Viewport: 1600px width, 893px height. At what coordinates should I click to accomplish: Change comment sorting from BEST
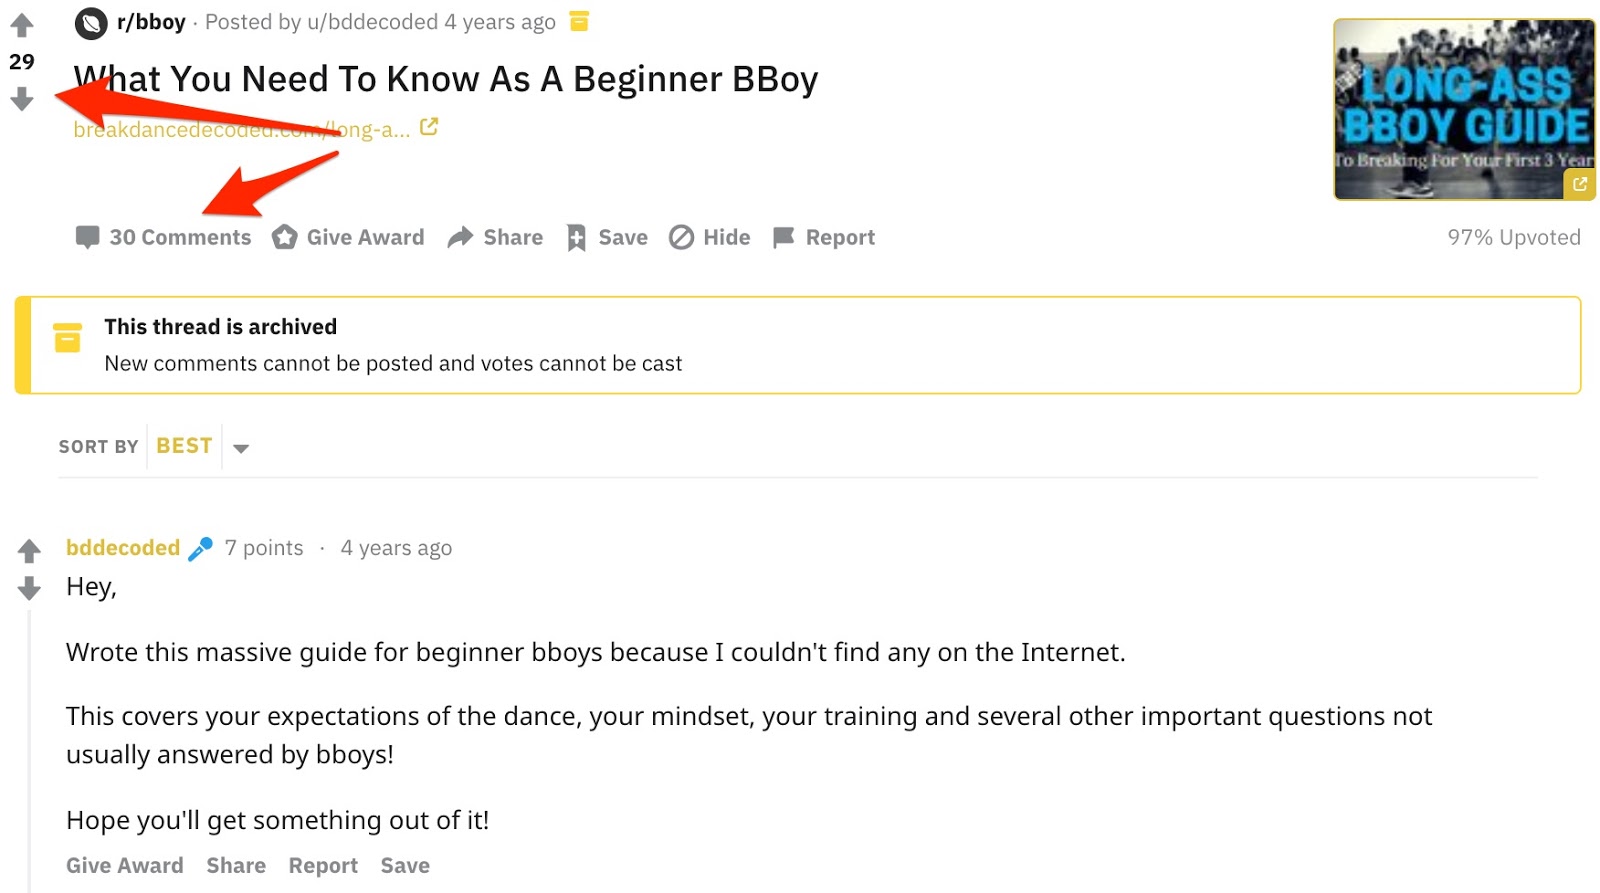[x=184, y=446]
